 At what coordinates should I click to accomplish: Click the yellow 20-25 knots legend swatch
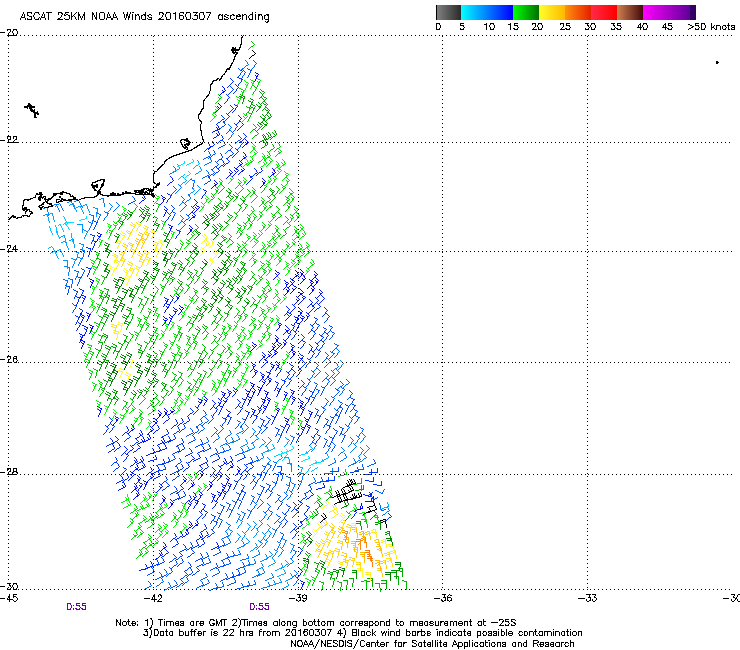[552, 12]
